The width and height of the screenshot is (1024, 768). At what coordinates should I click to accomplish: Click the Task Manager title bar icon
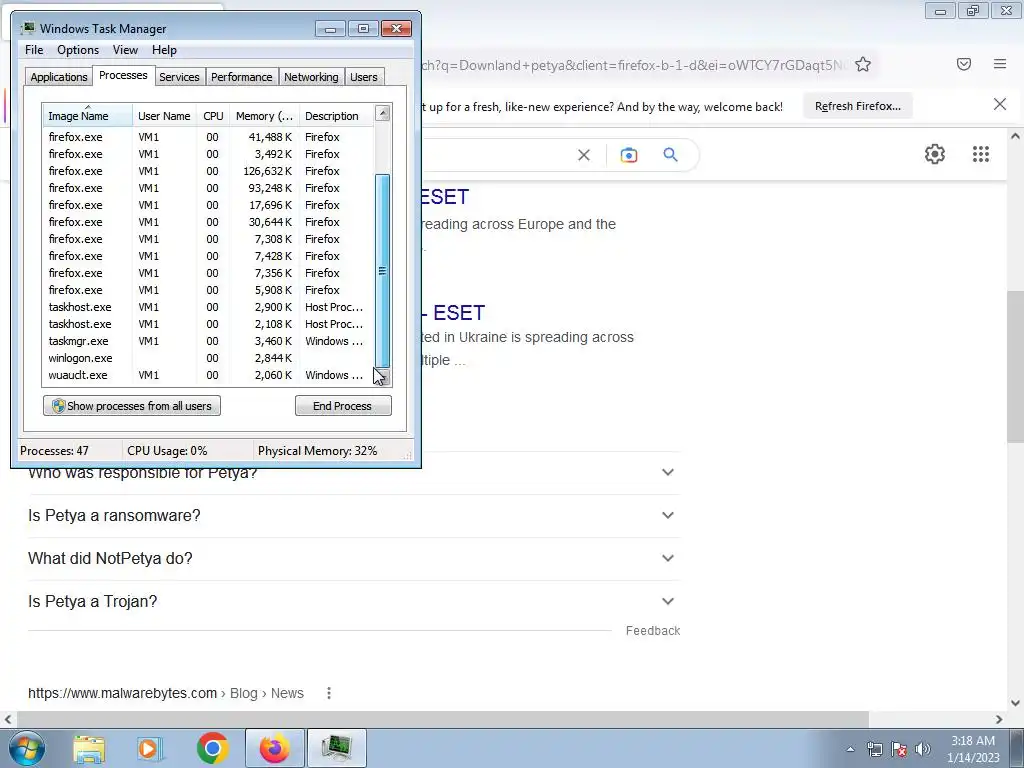28,29
